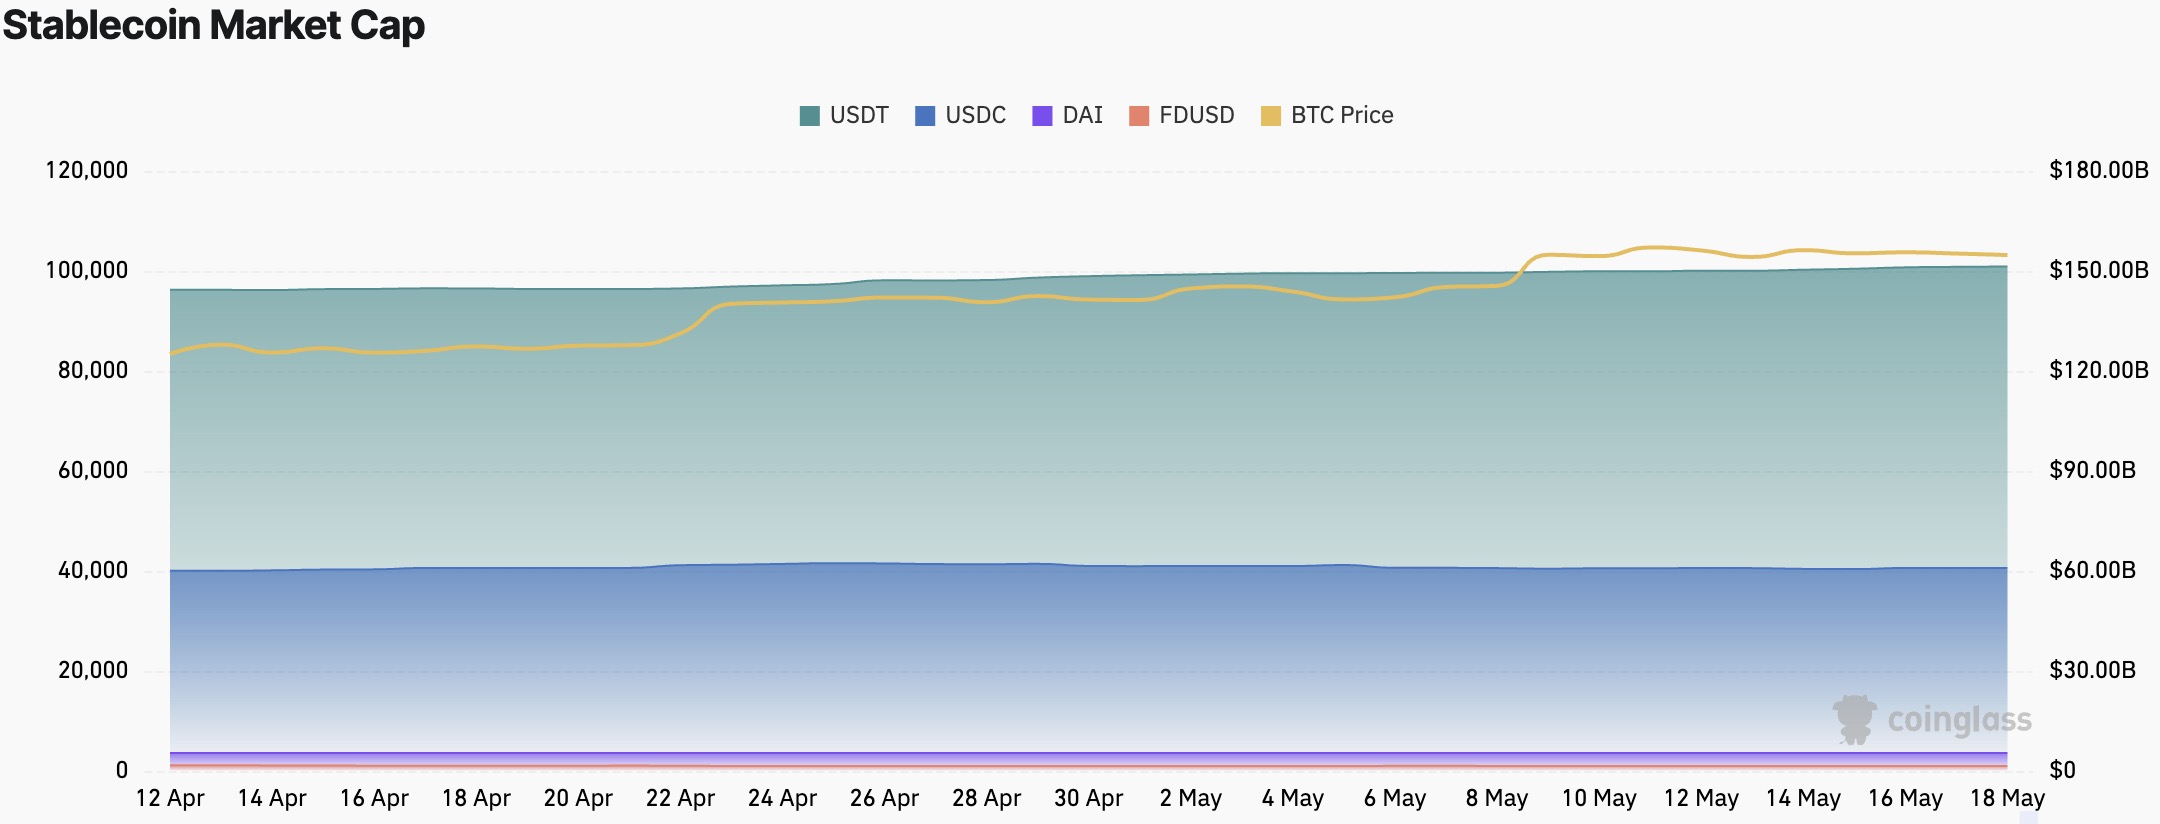Click the 28 Apr x-axis label
Image resolution: width=2160 pixels, height=824 pixels.
pos(986,799)
